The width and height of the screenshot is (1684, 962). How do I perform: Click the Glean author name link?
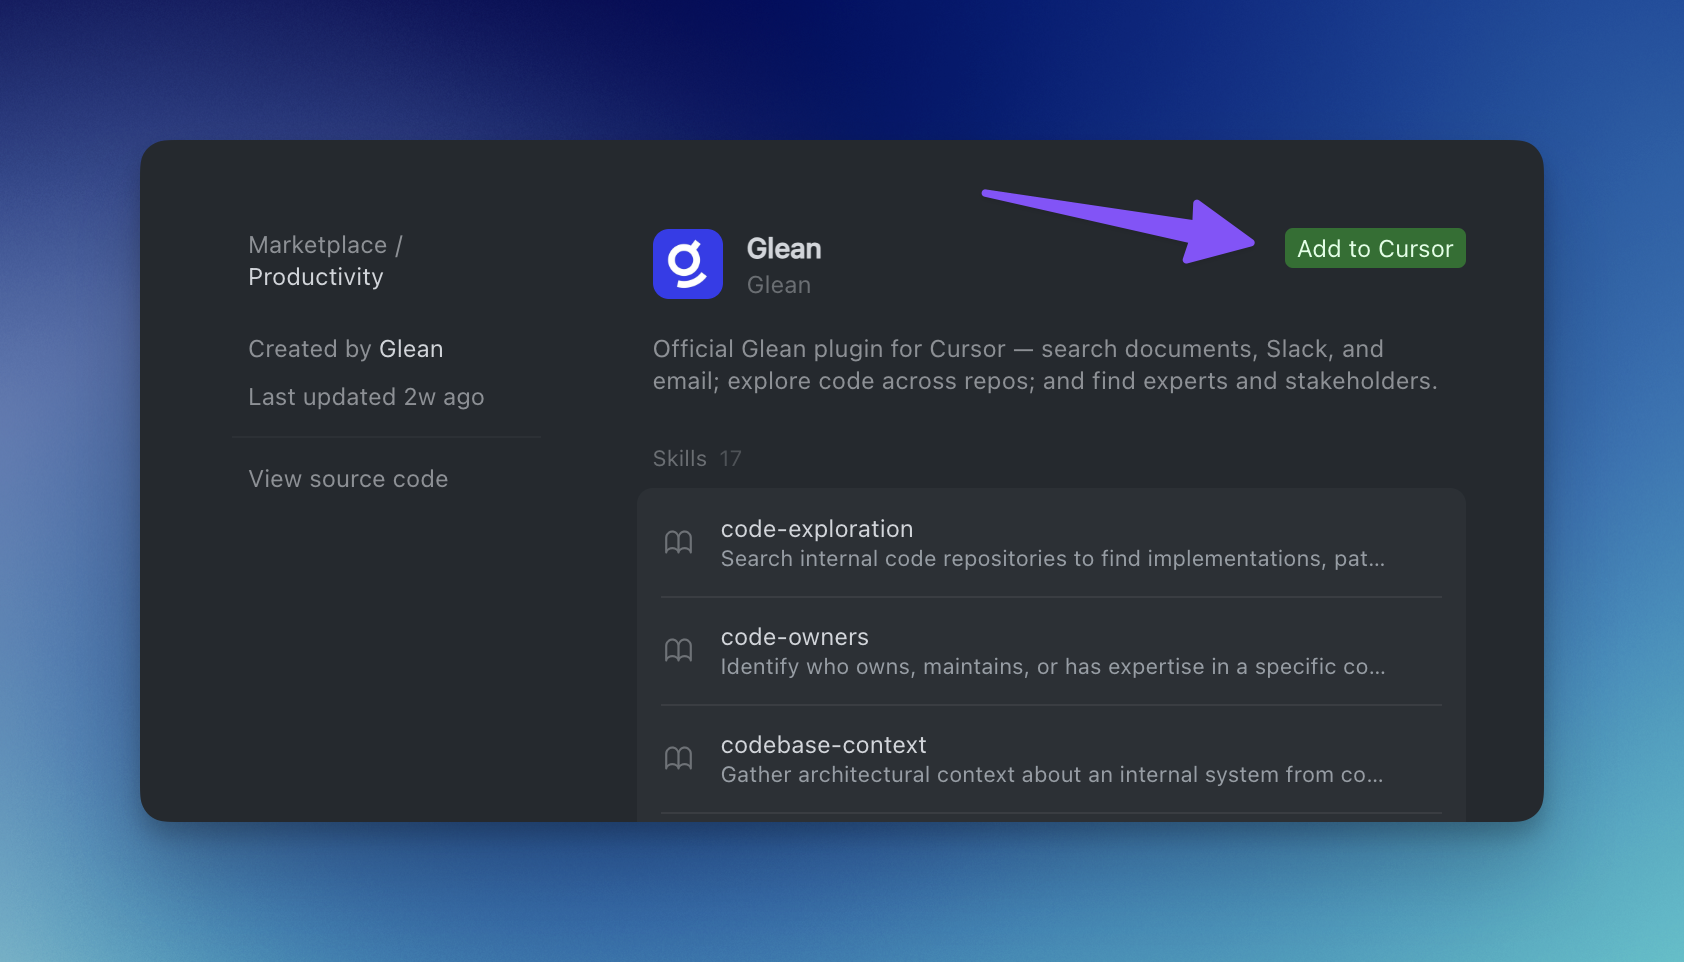412,348
